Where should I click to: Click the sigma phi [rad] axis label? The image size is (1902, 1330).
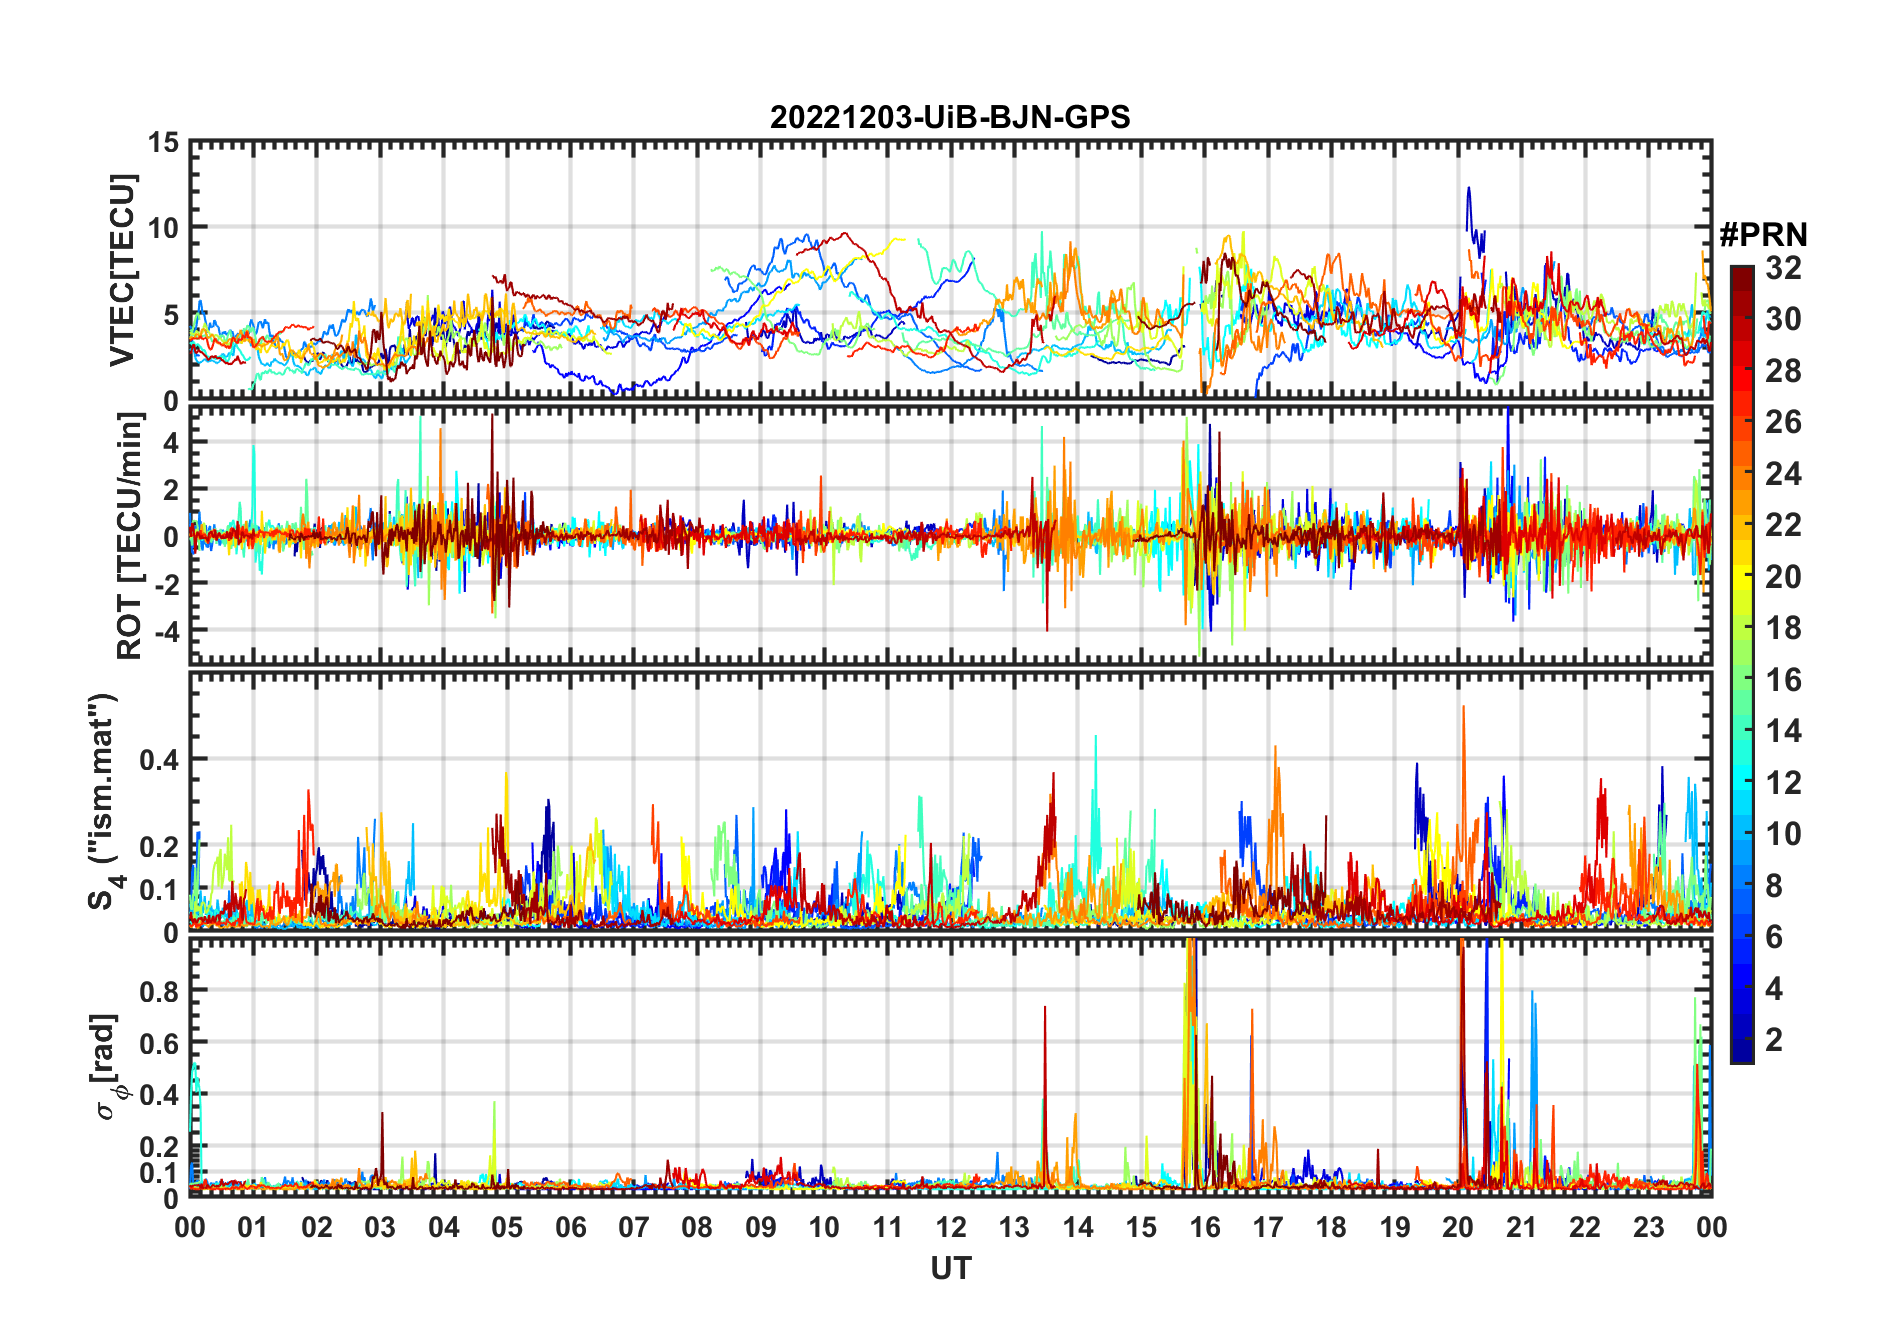point(107,1067)
